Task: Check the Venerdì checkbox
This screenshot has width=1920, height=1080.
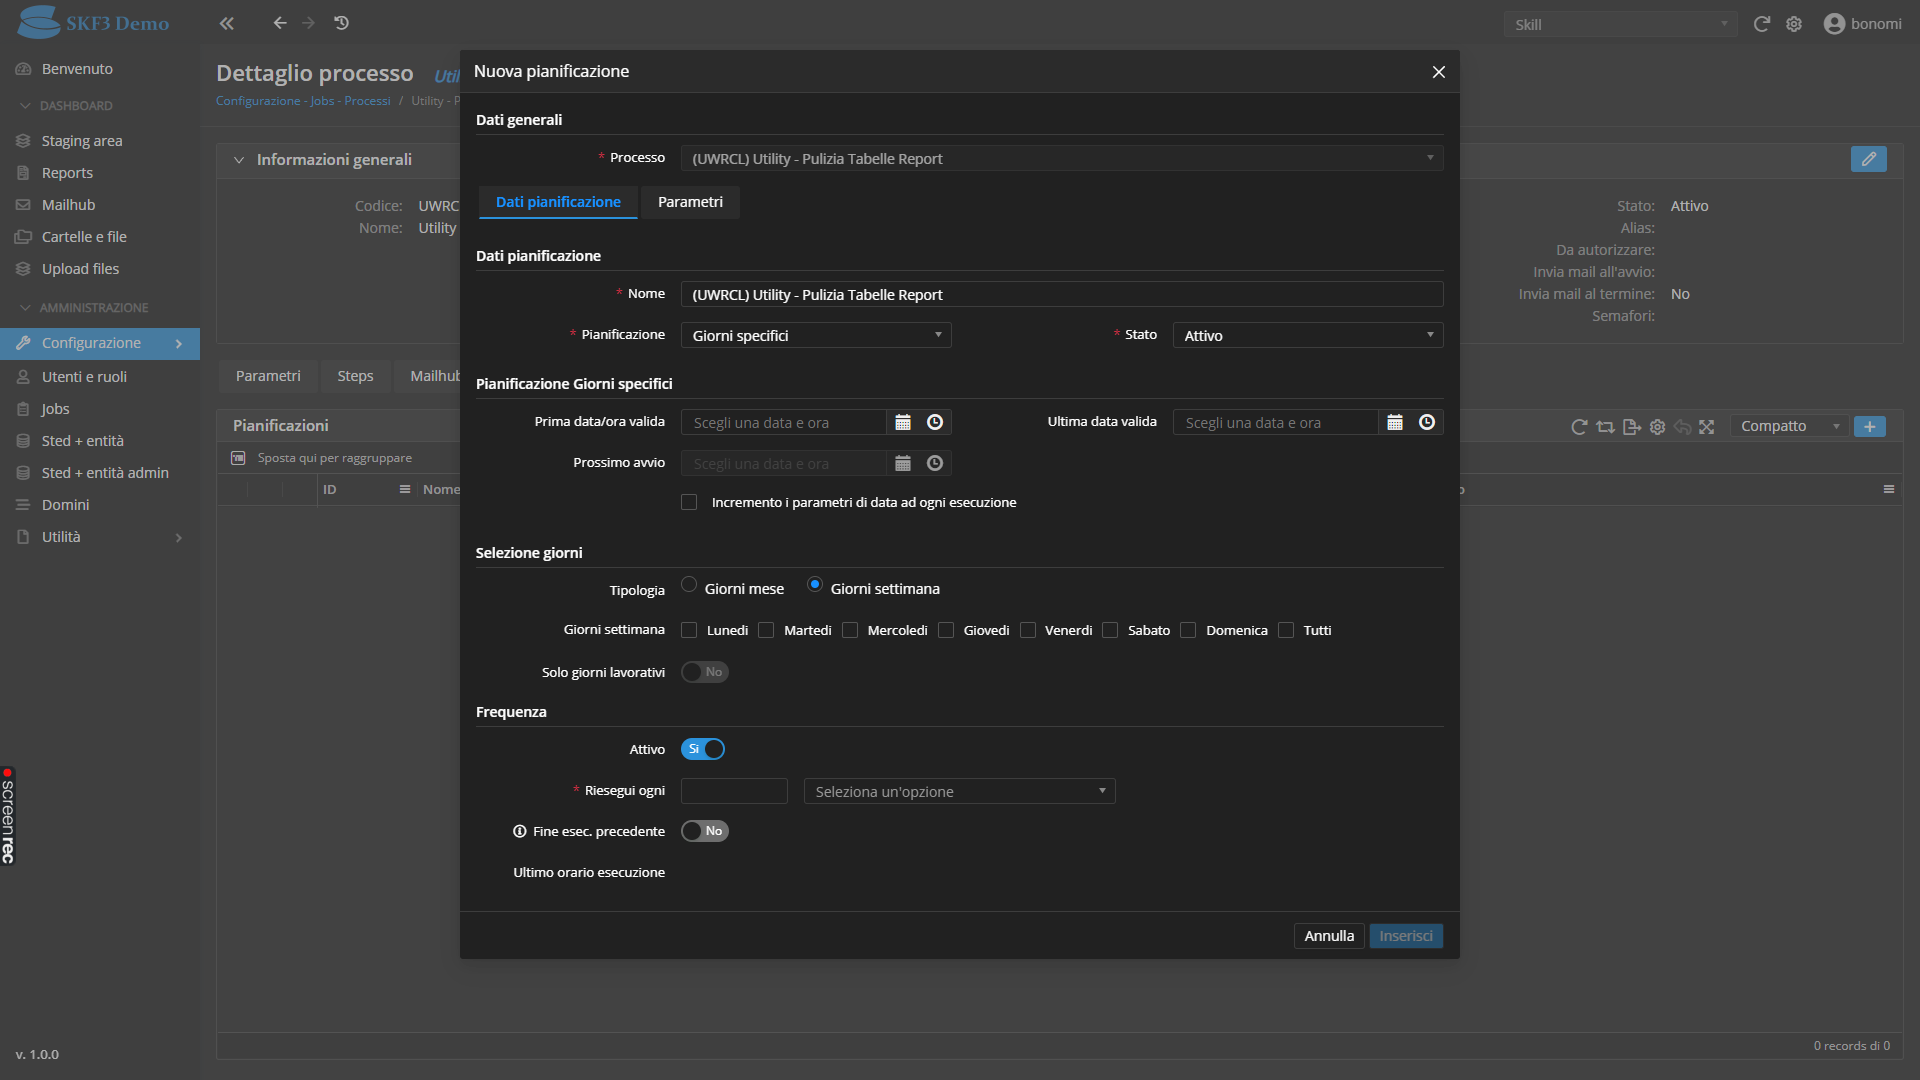Action: pyautogui.click(x=1028, y=630)
